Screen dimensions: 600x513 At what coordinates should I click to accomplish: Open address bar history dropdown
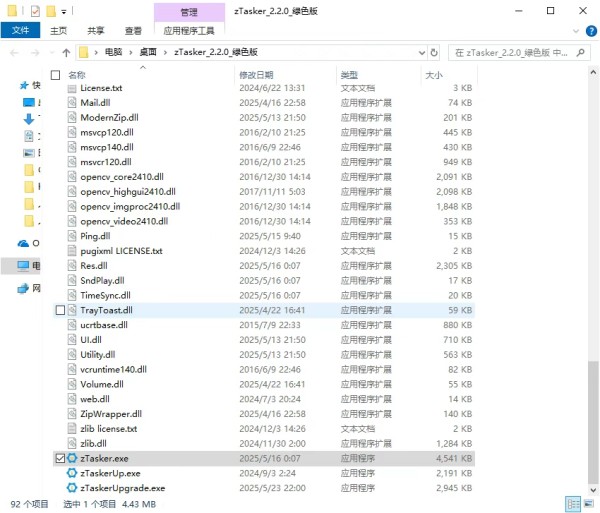422,52
